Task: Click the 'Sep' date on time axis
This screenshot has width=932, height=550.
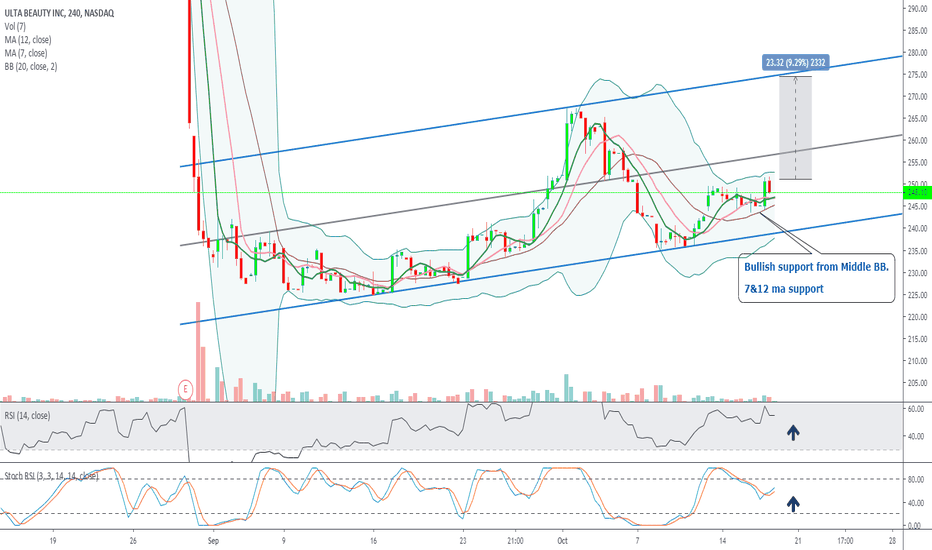Action: coord(213,540)
